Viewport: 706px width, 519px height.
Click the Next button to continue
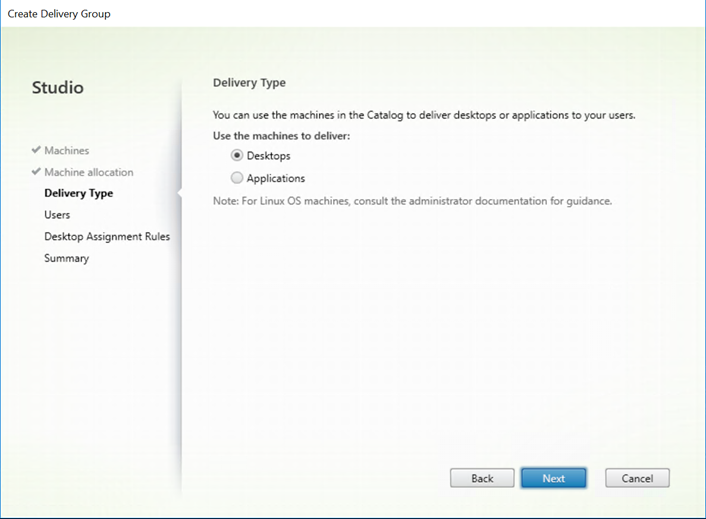554,478
